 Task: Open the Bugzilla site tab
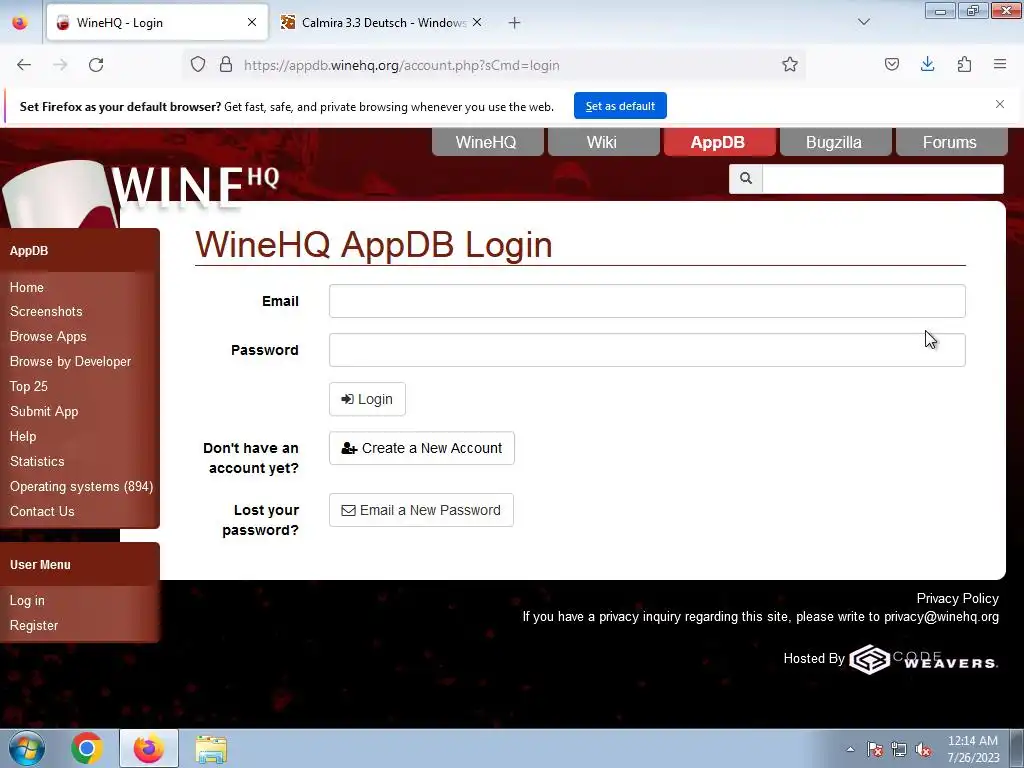click(x=835, y=142)
